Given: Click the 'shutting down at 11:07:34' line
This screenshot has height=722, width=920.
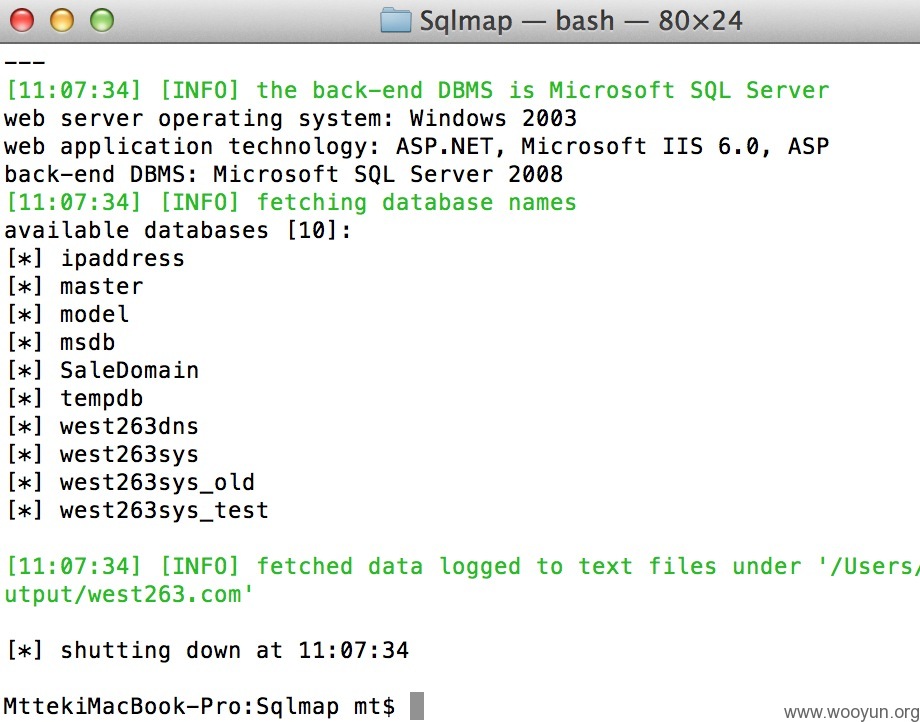Looking at the screenshot, I should point(207,650).
